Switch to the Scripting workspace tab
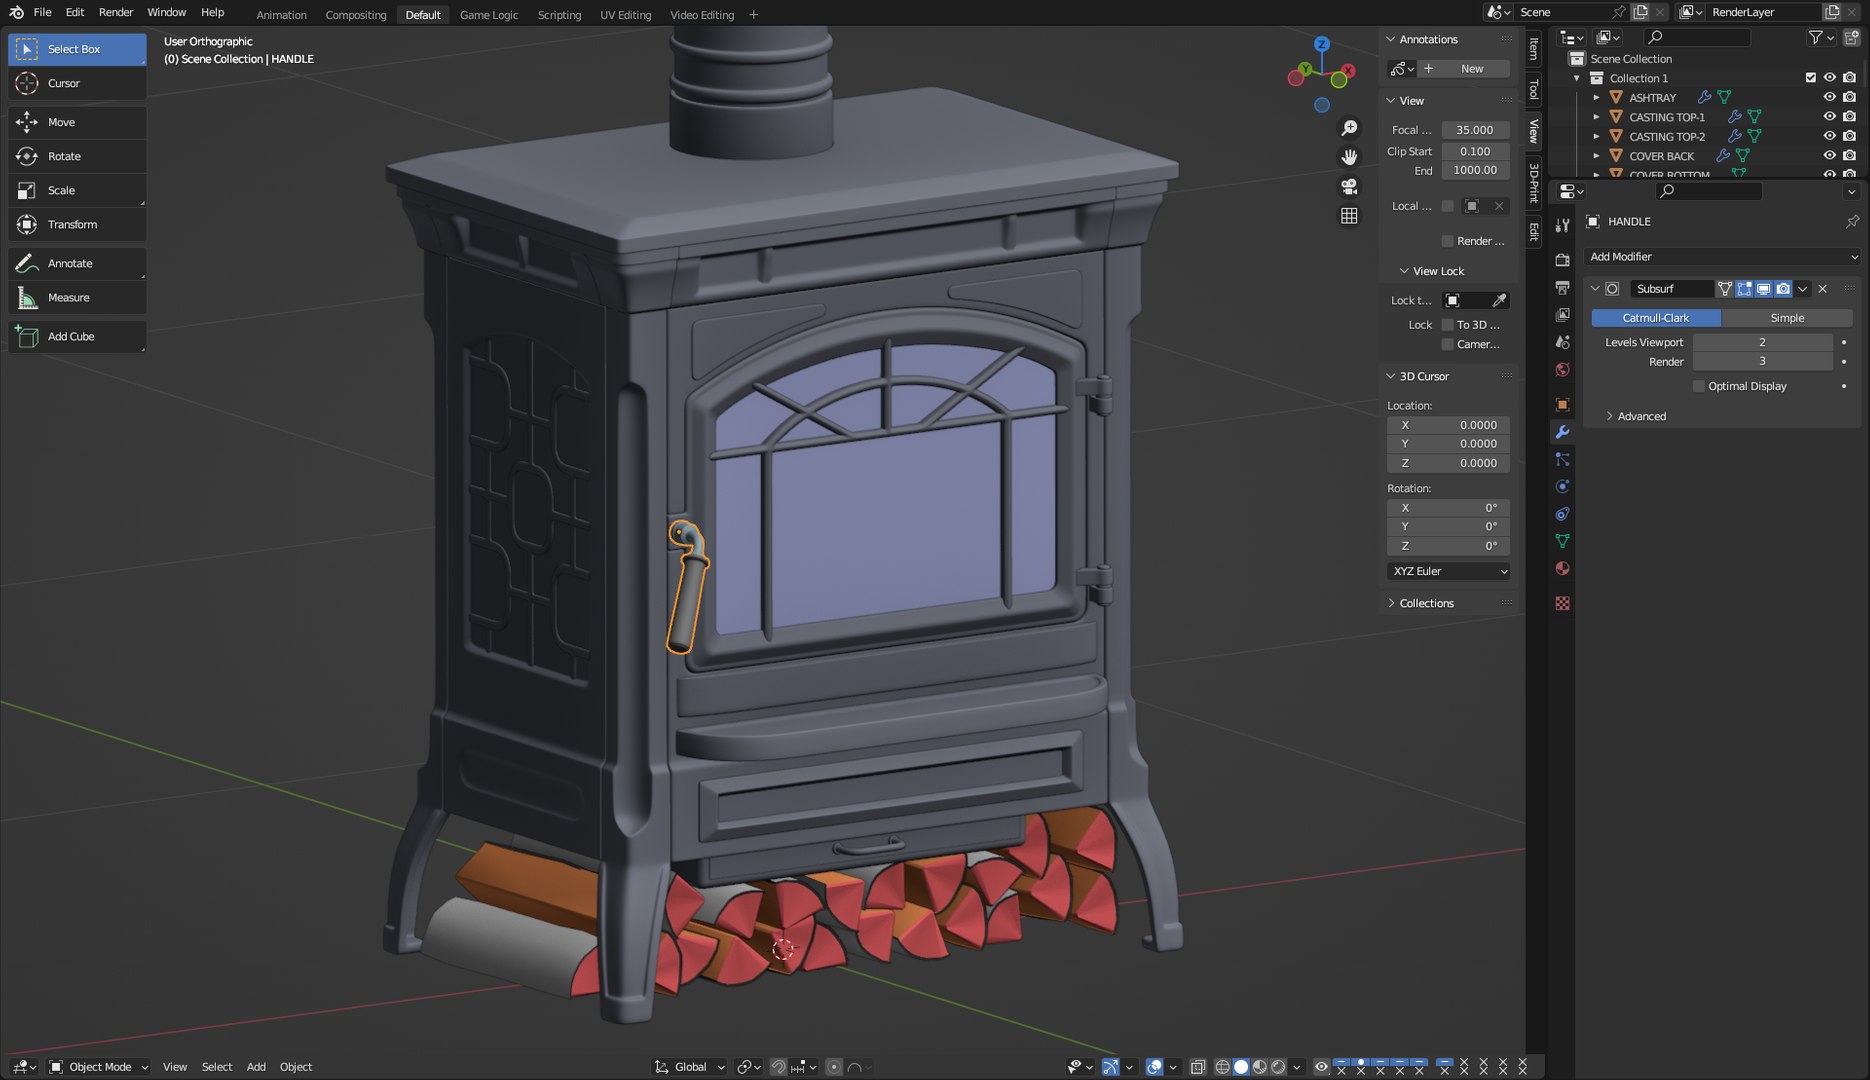This screenshot has width=1870, height=1080. click(x=559, y=15)
